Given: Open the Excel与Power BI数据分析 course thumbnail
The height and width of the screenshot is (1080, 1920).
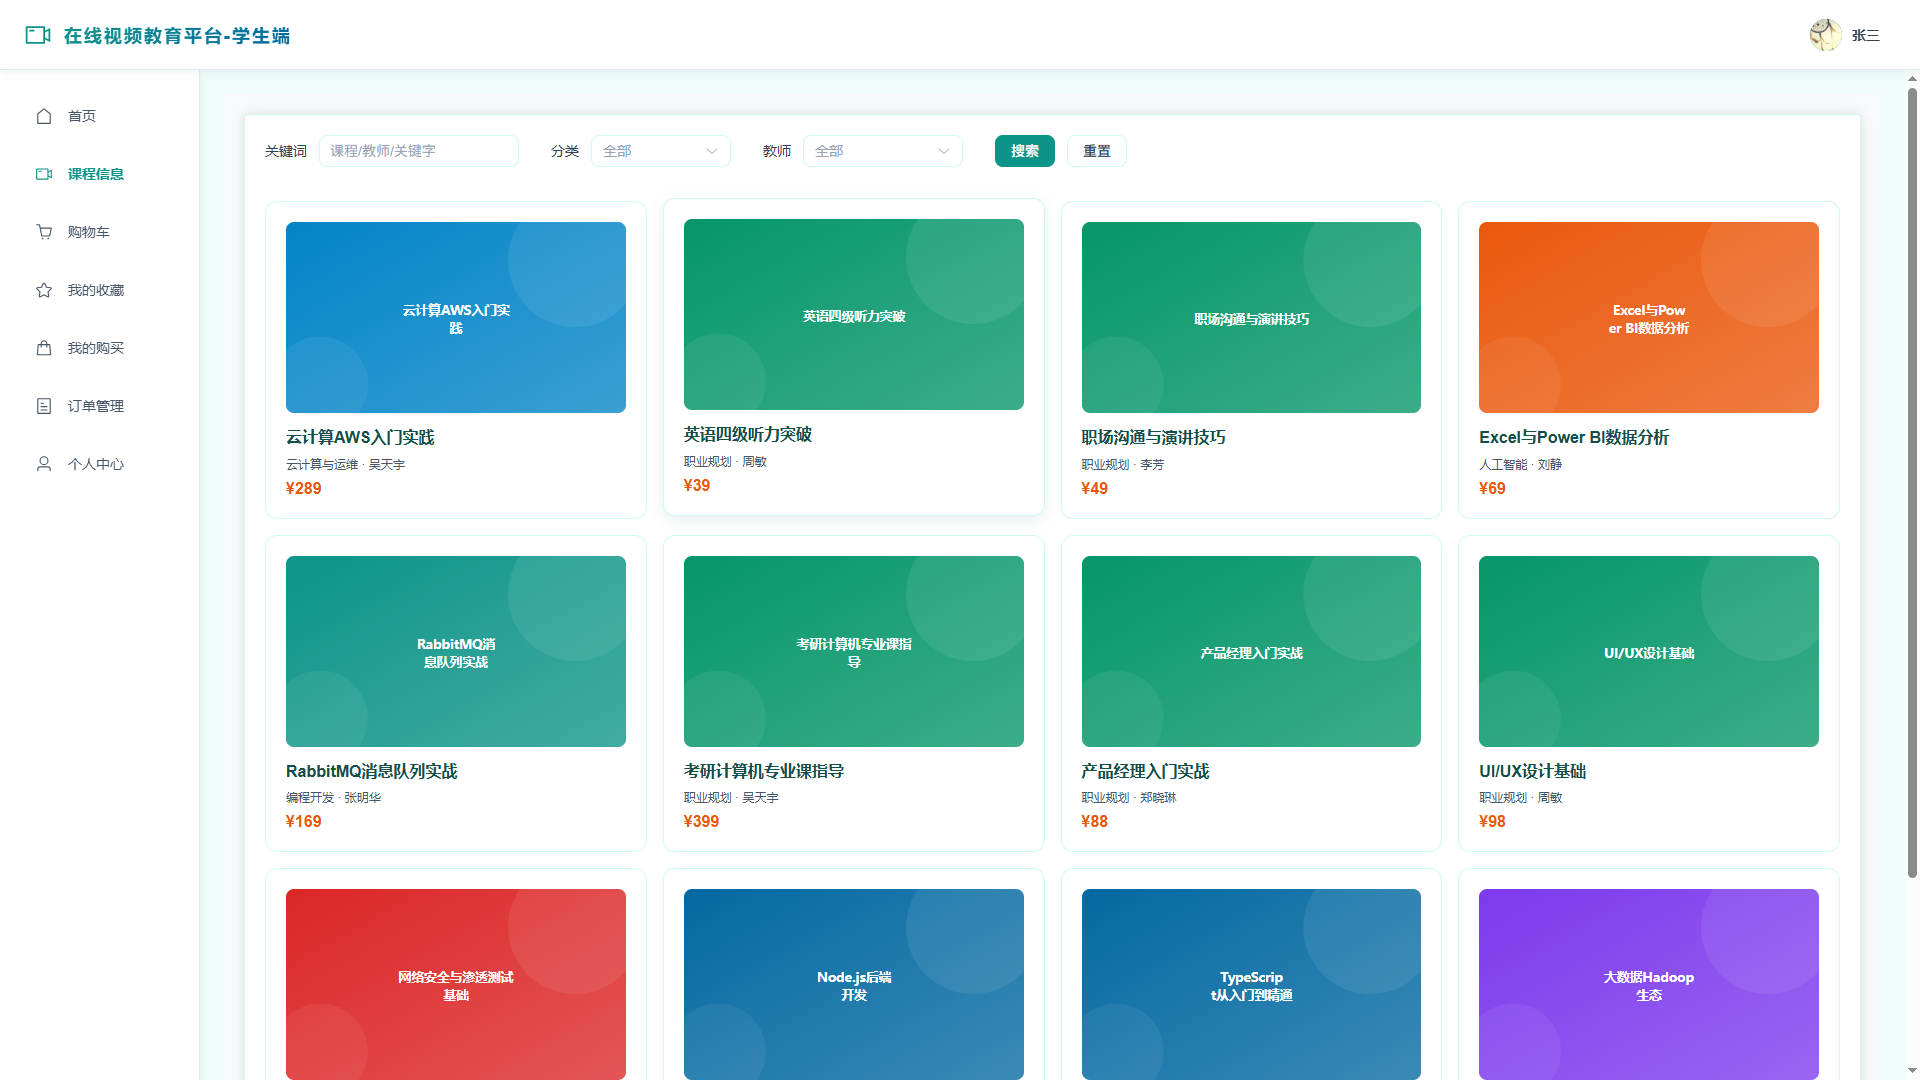Looking at the screenshot, I should pos(1649,317).
